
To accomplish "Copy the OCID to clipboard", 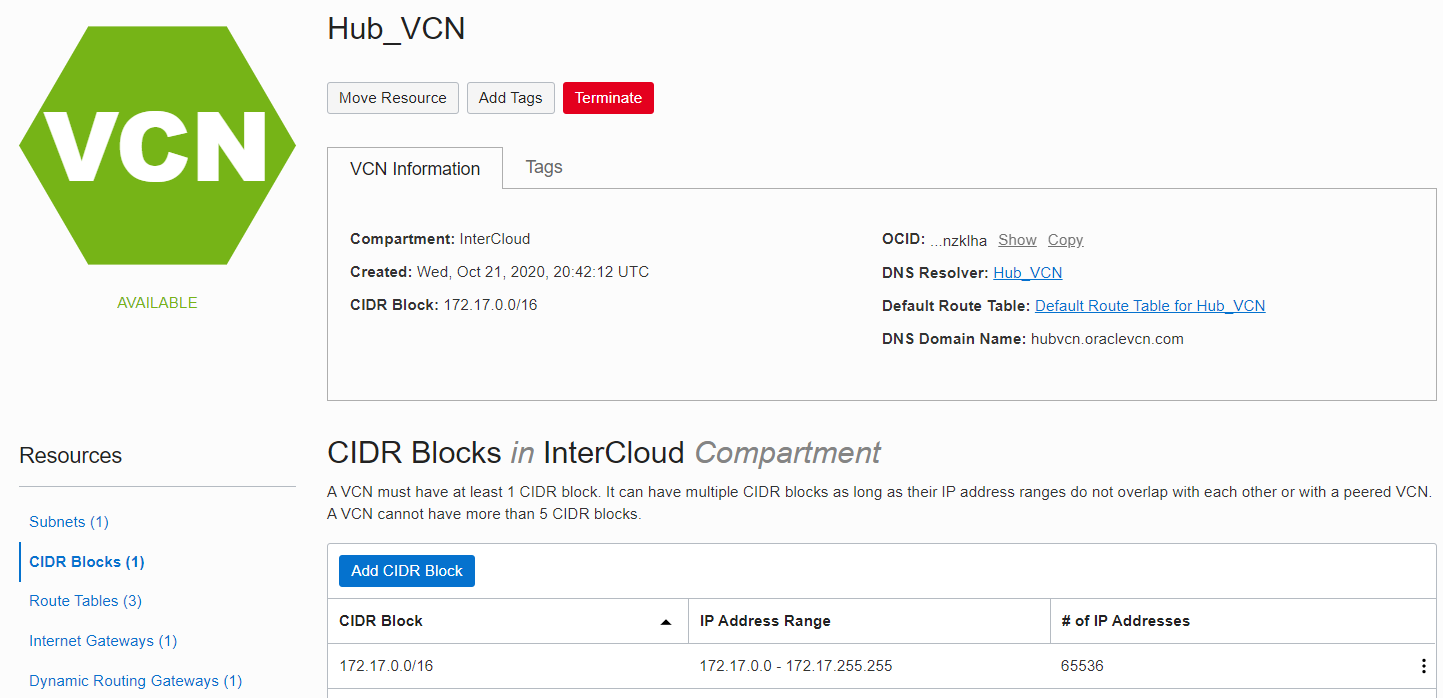I will pyautogui.click(x=1065, y=240).
